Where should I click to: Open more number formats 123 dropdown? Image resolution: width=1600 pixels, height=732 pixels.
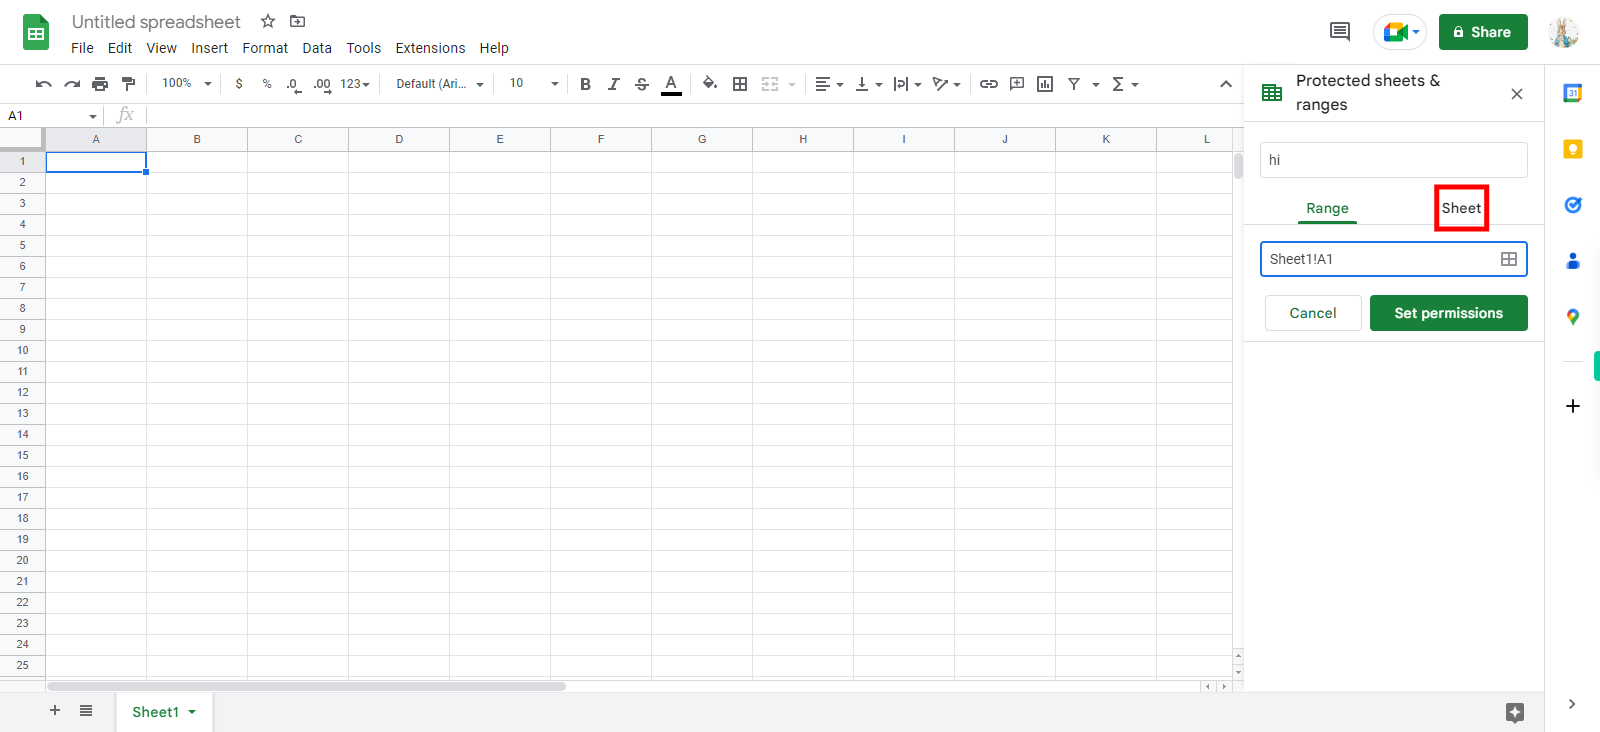tap(355, 84)
